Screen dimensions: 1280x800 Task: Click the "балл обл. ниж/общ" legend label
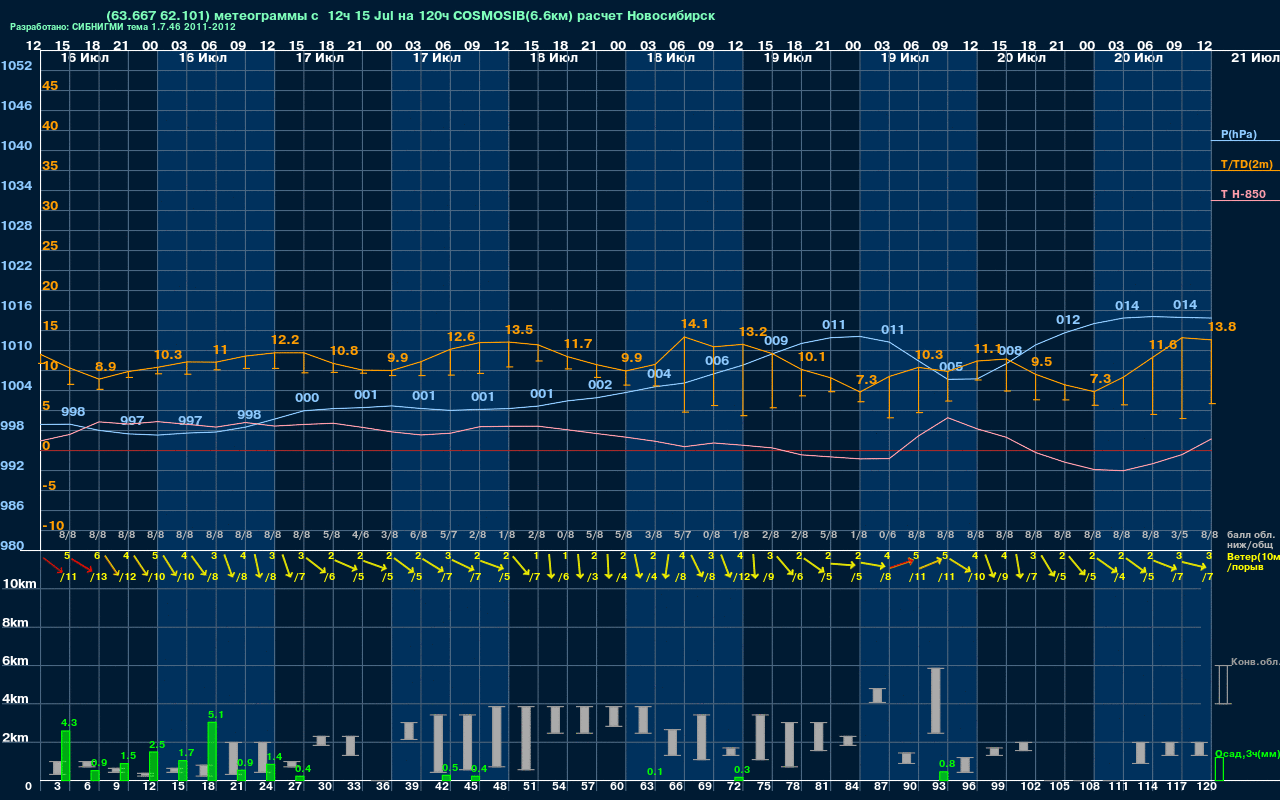[1251, 541]
